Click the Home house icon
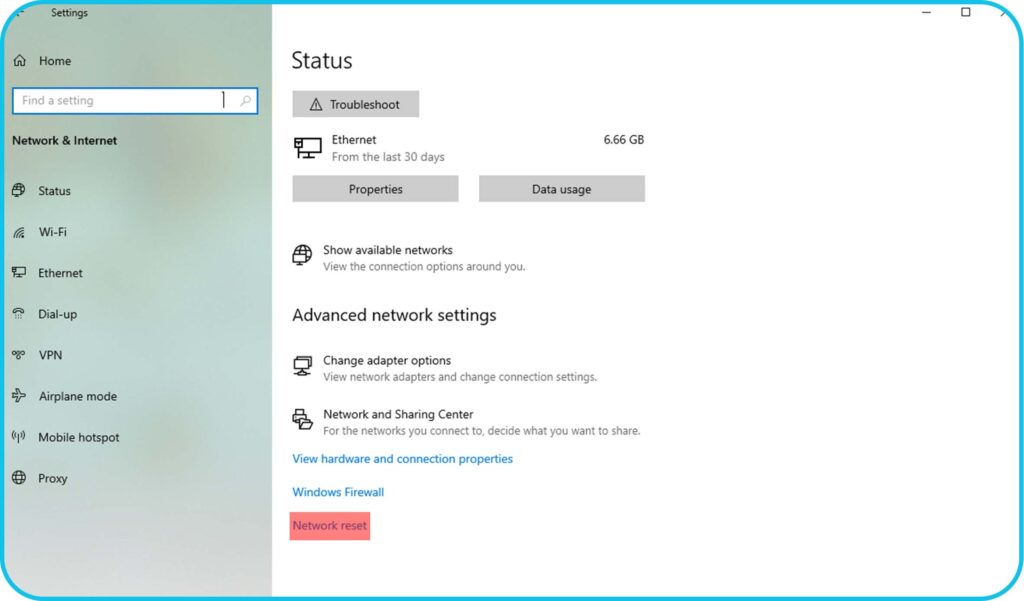The width and height of the screenshot is (1024, 601). (x=20, y=61)
